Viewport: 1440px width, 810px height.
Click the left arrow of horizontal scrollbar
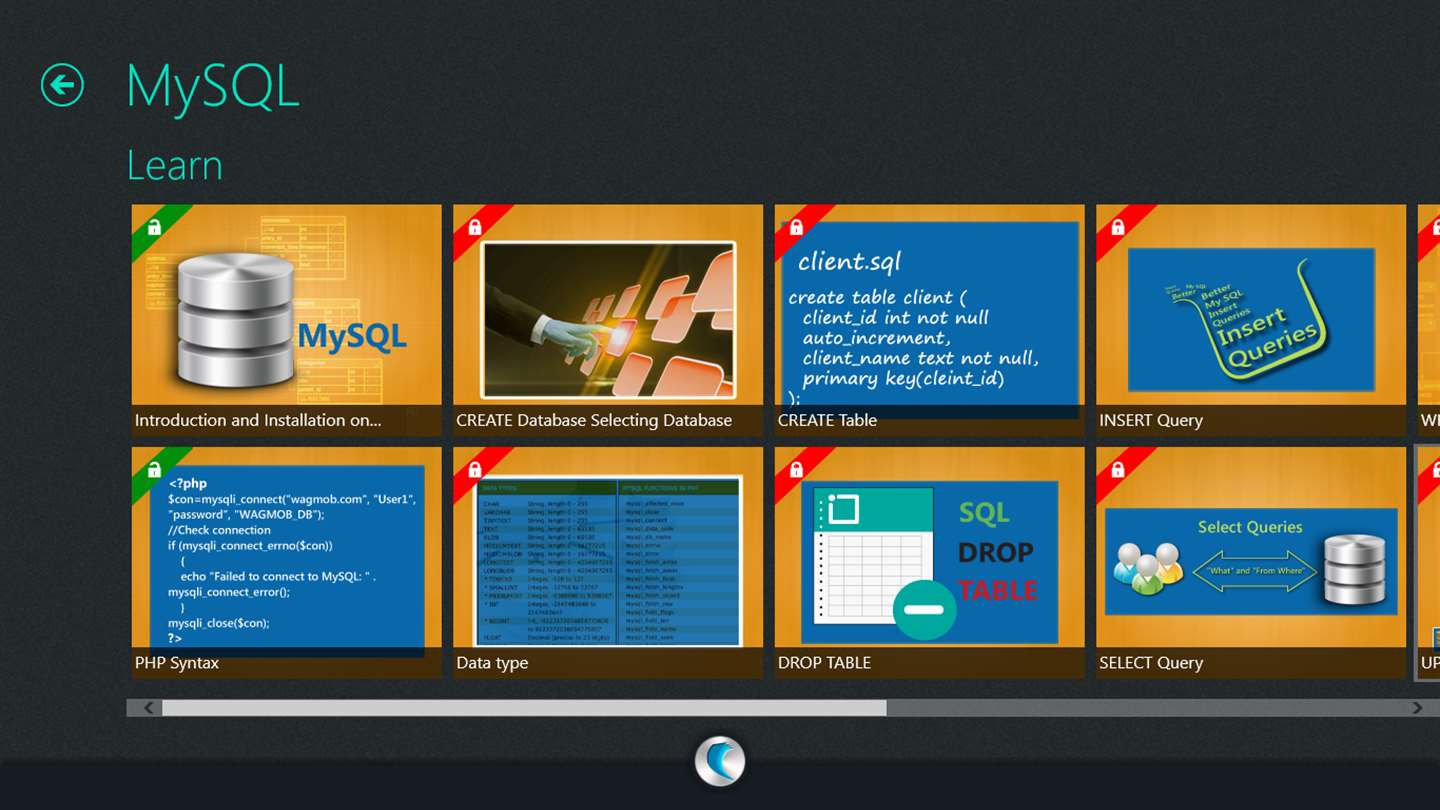click(x=148, y=708)
